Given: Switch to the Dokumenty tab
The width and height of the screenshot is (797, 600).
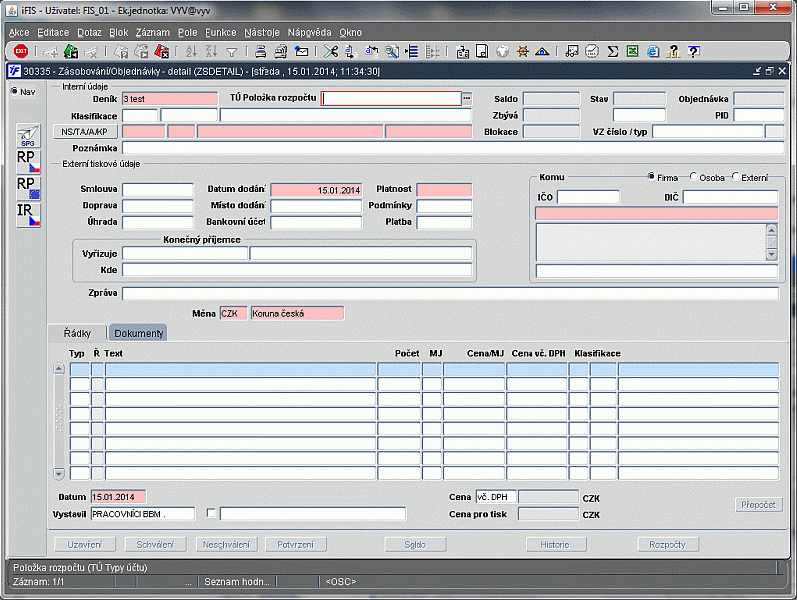Looking at the screenshot, I should tap(138, 333).
